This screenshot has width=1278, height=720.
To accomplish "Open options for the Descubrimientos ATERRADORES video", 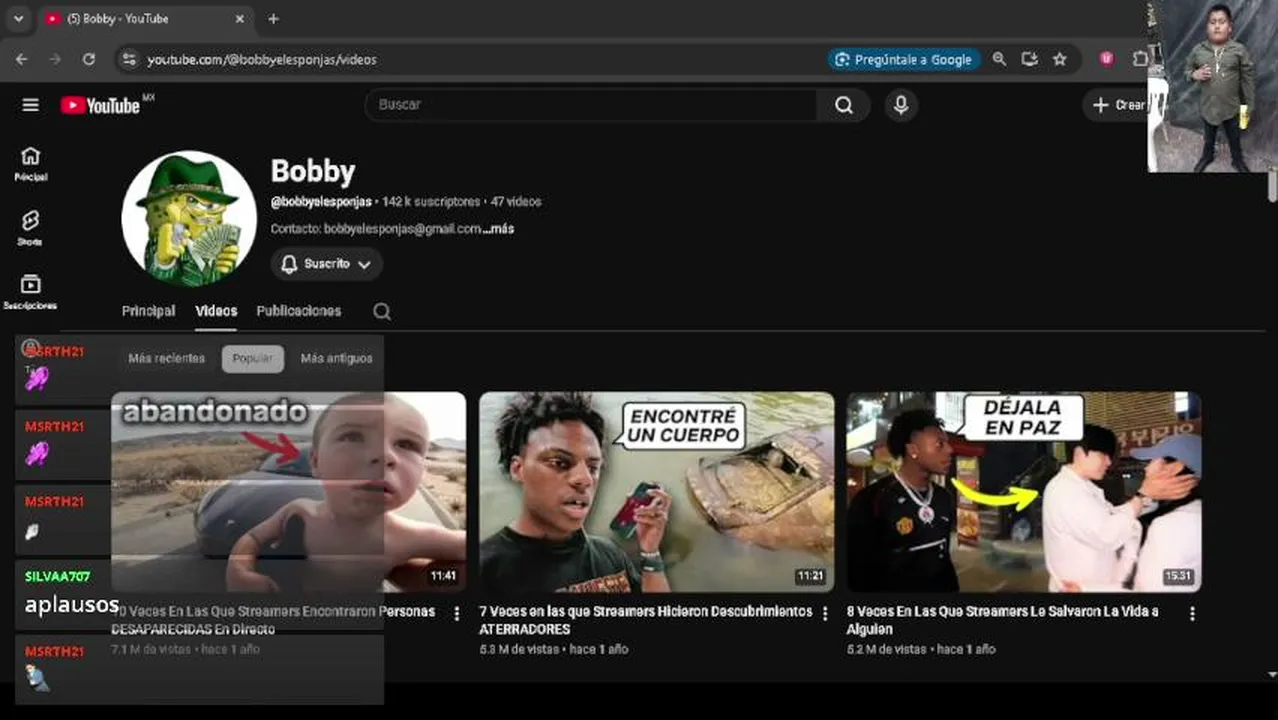I will [825, 613].
